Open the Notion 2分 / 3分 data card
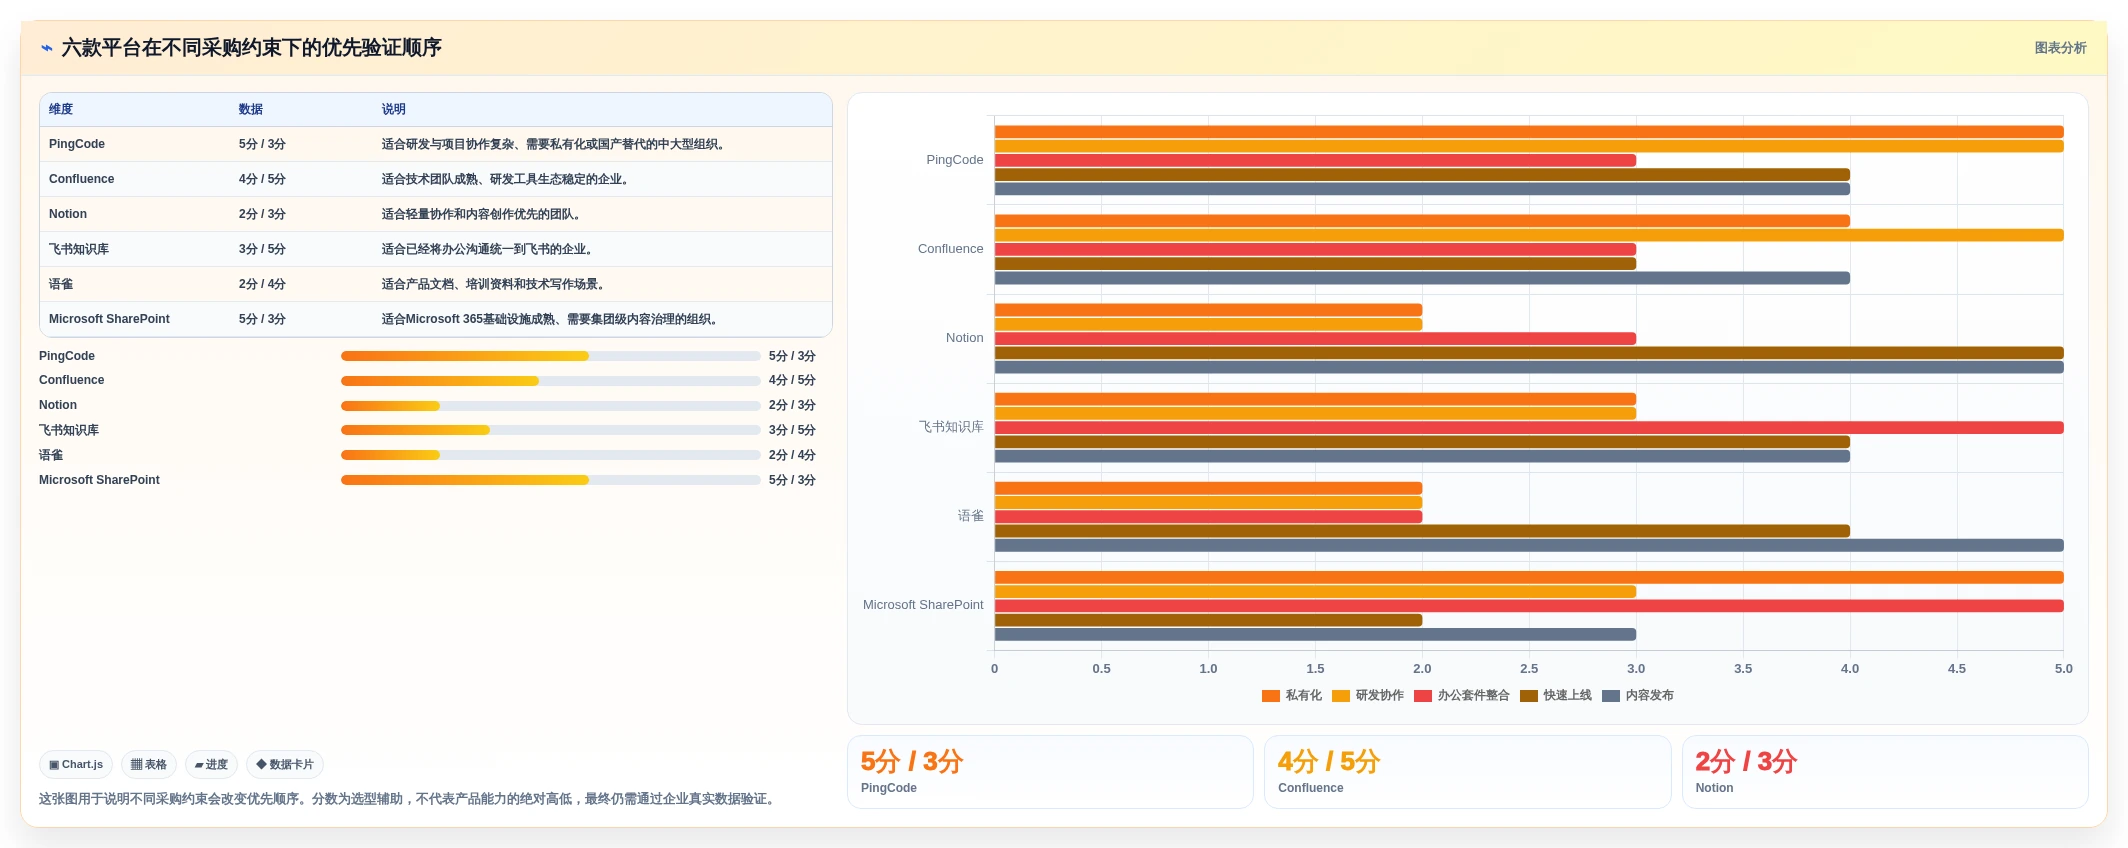This screenshot has height=848, width=2128. (x=1885, y=772)
